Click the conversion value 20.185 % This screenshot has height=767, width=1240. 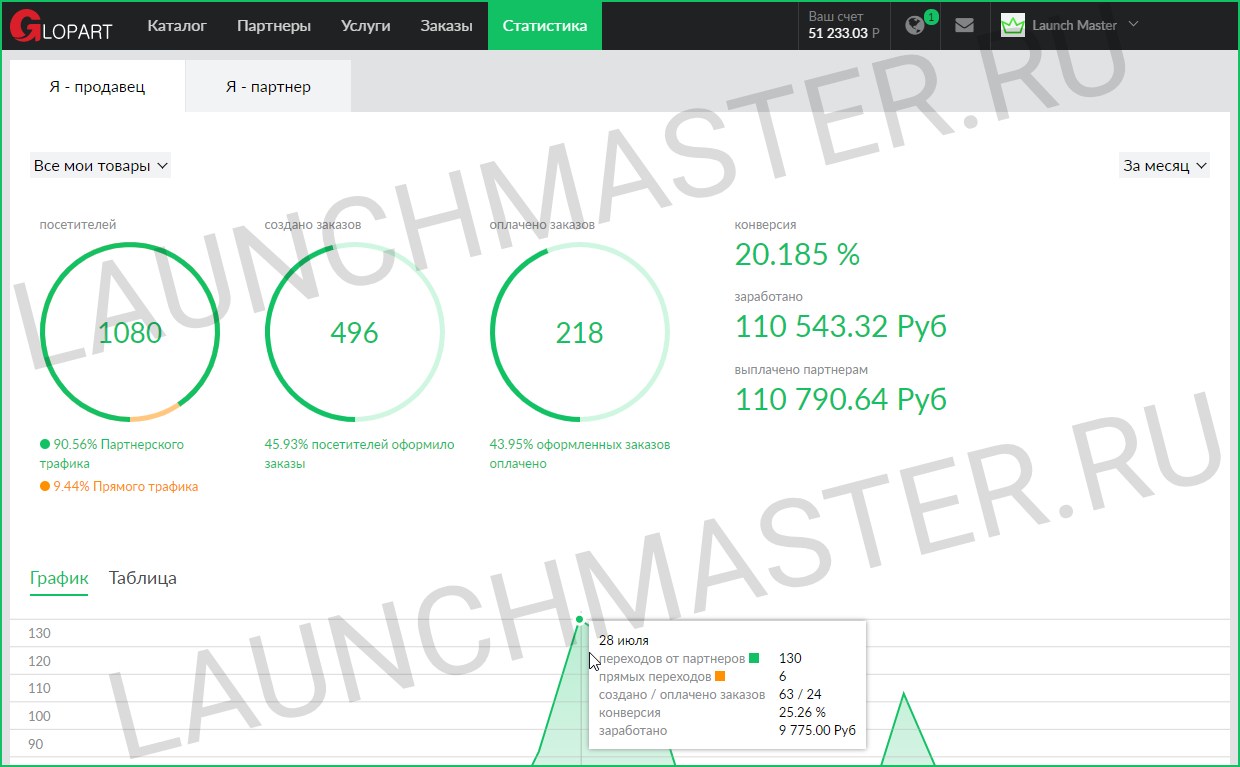point(797,255)
